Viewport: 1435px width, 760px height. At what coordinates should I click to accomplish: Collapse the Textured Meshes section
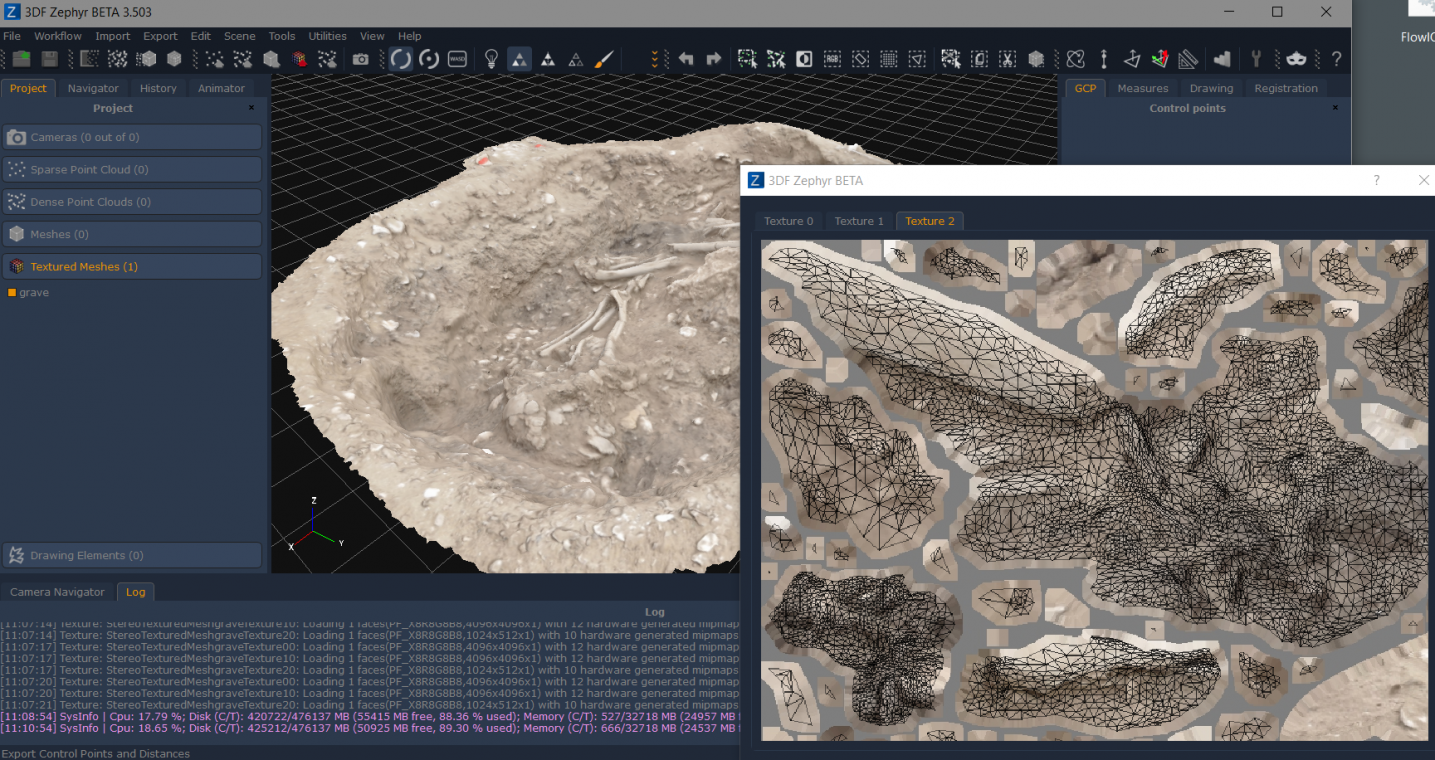[133, 267]
